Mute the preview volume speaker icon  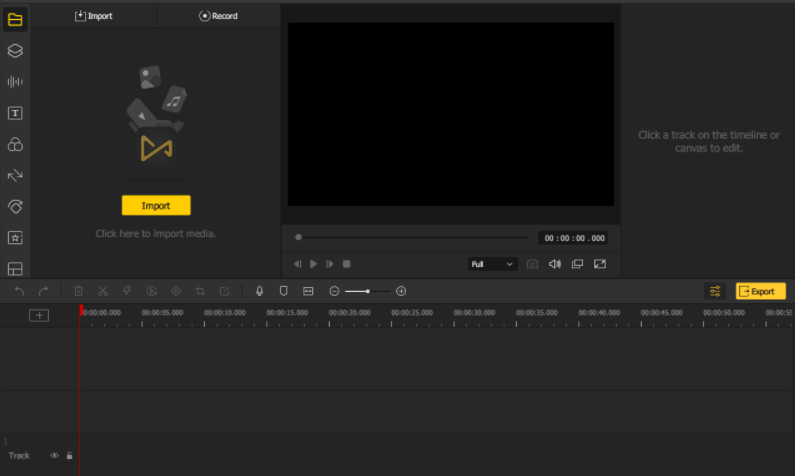(555, 264)
